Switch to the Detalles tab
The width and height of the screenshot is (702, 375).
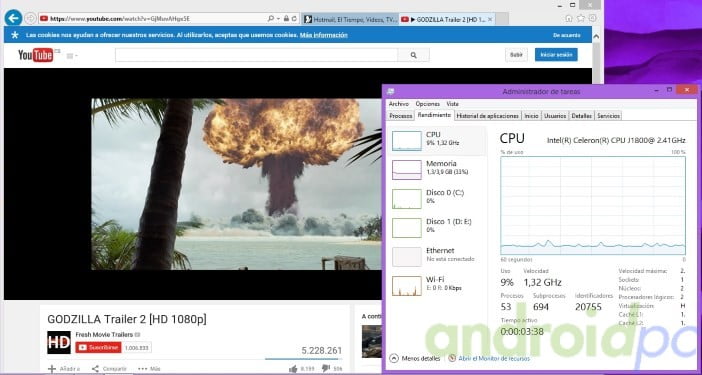point(582,116)
